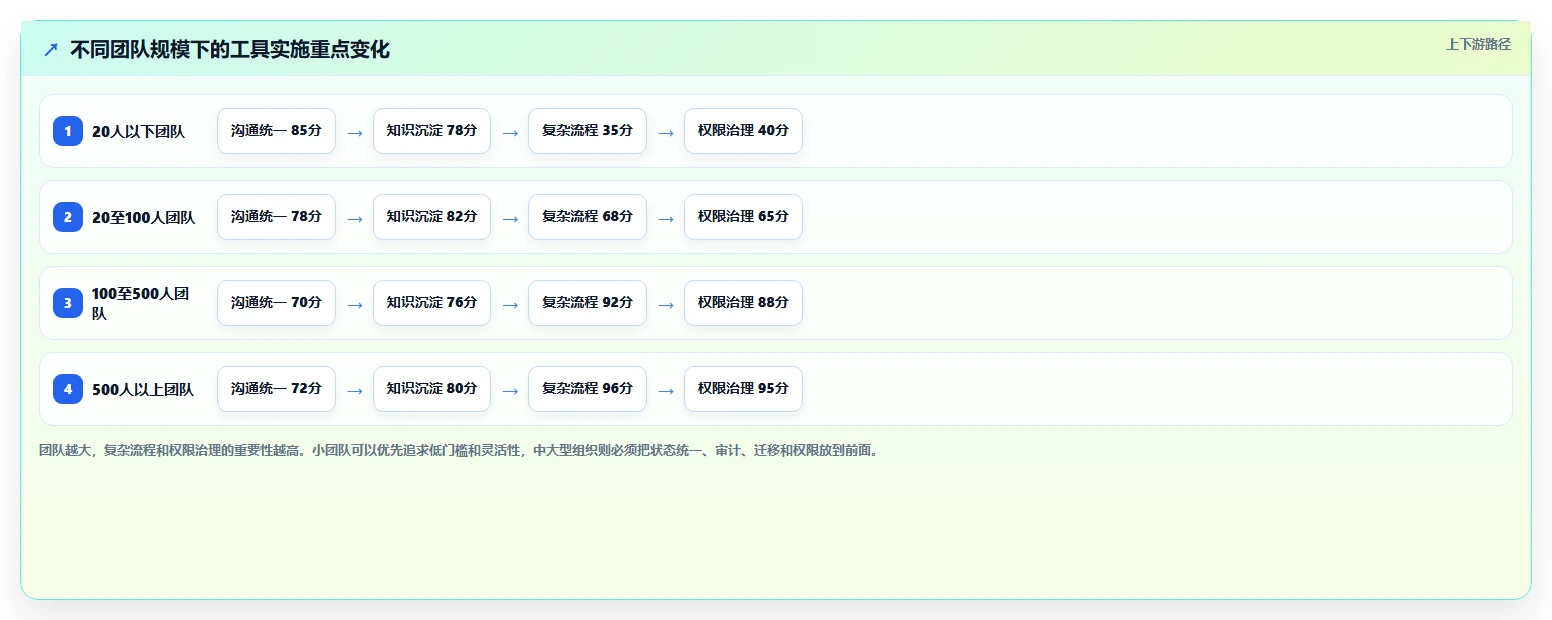This screenshot has height=620, width=1552.
Task: Select the 知识沉淀 78分 chip
Action: [432, 131]
